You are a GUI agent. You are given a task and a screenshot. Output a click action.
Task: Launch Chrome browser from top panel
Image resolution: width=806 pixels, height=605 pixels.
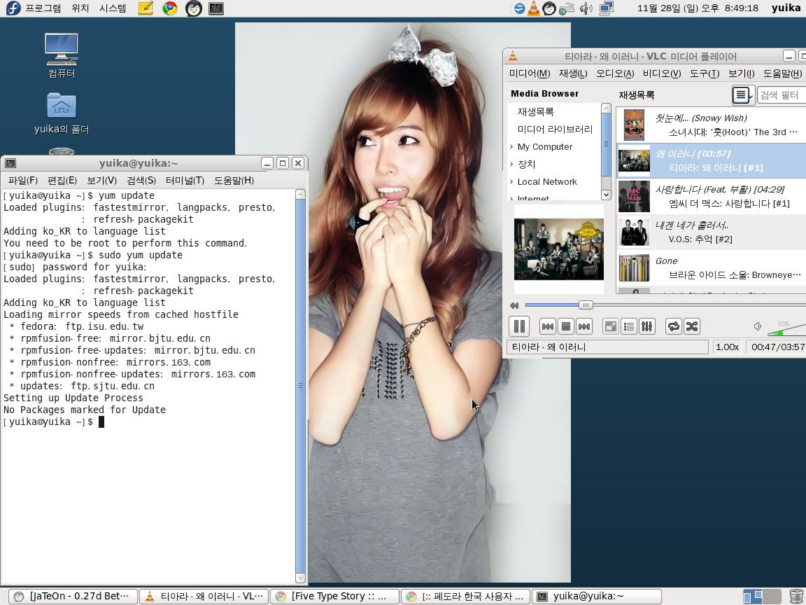pyautogui.click(x=170, y=8)
